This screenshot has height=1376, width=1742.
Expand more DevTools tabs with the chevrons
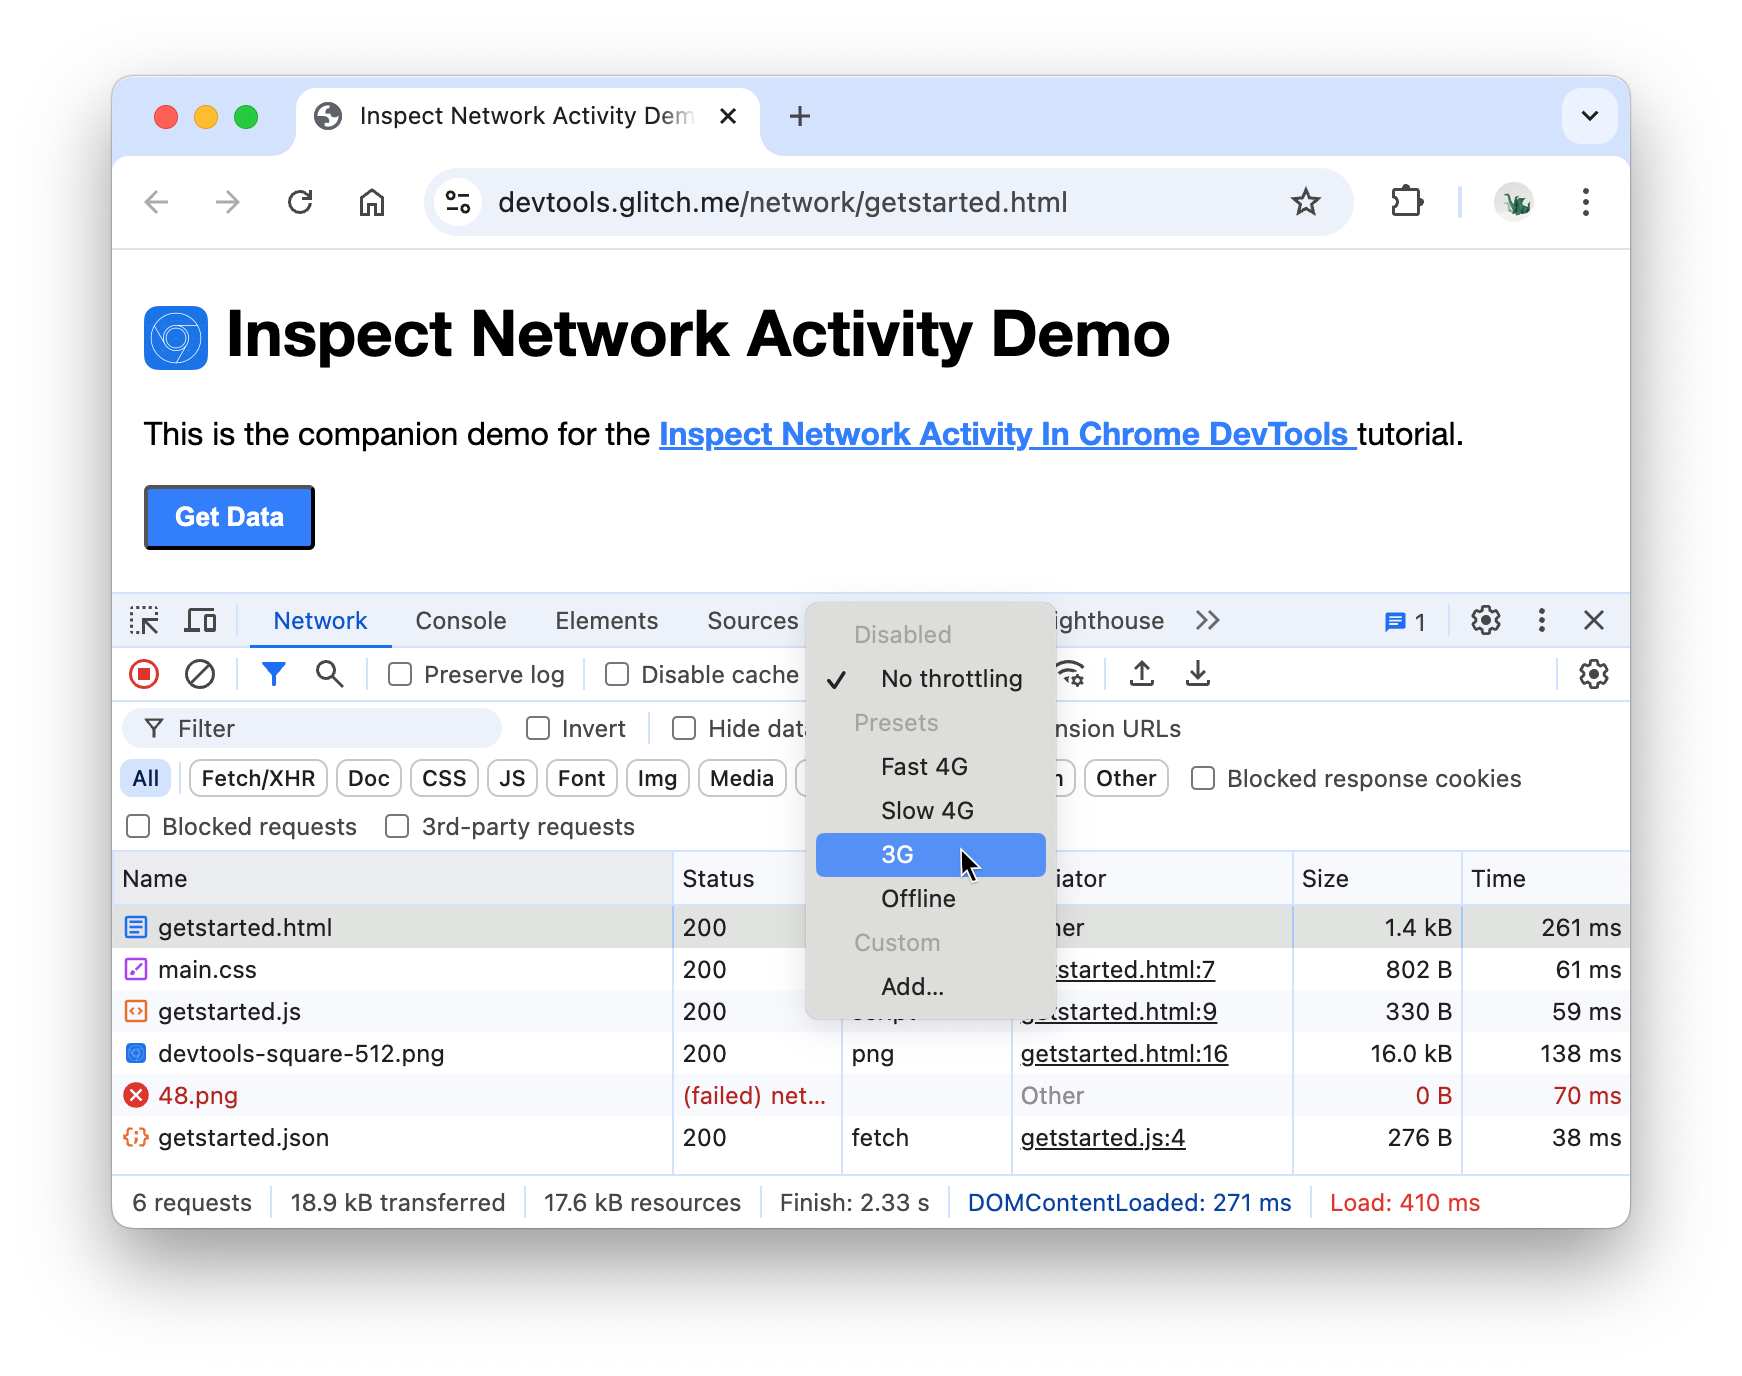point(1207,621)
